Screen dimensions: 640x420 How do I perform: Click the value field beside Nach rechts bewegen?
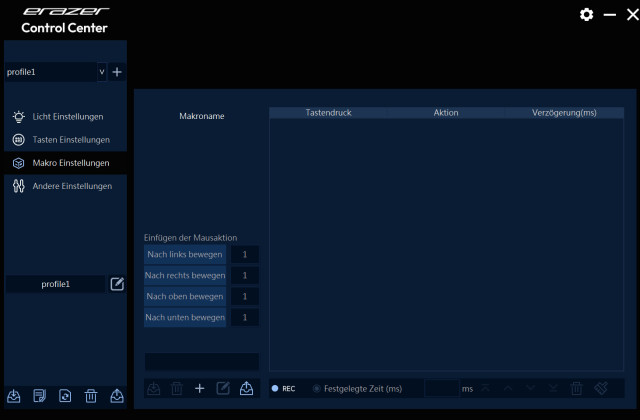point(244,275)
